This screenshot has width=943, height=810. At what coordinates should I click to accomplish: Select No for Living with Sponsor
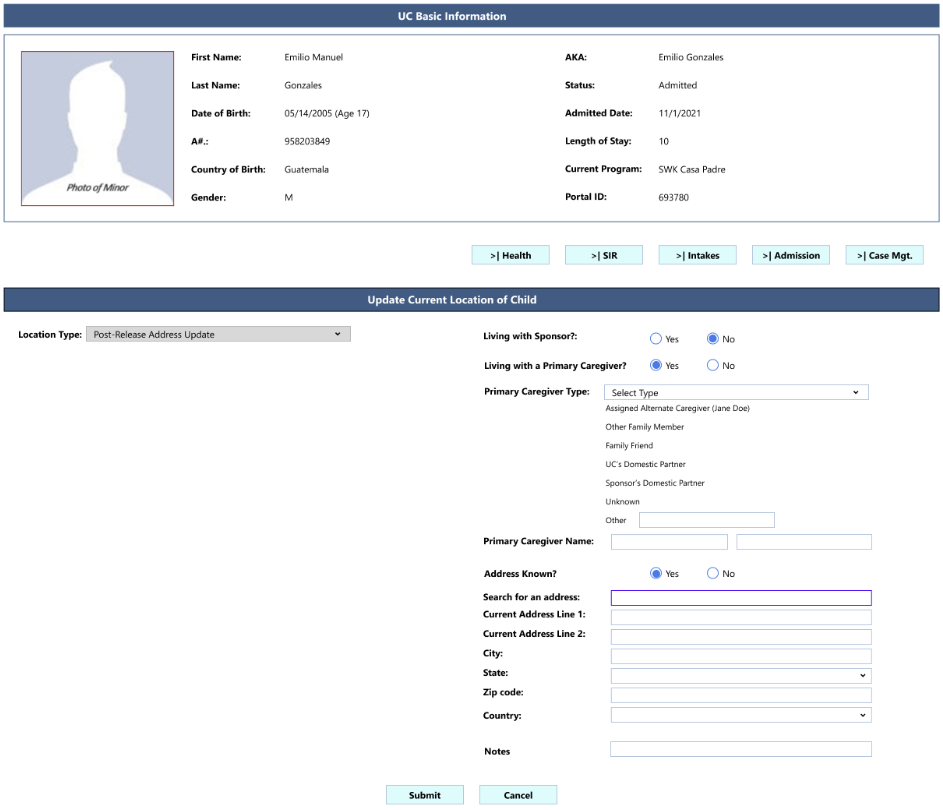713,339
